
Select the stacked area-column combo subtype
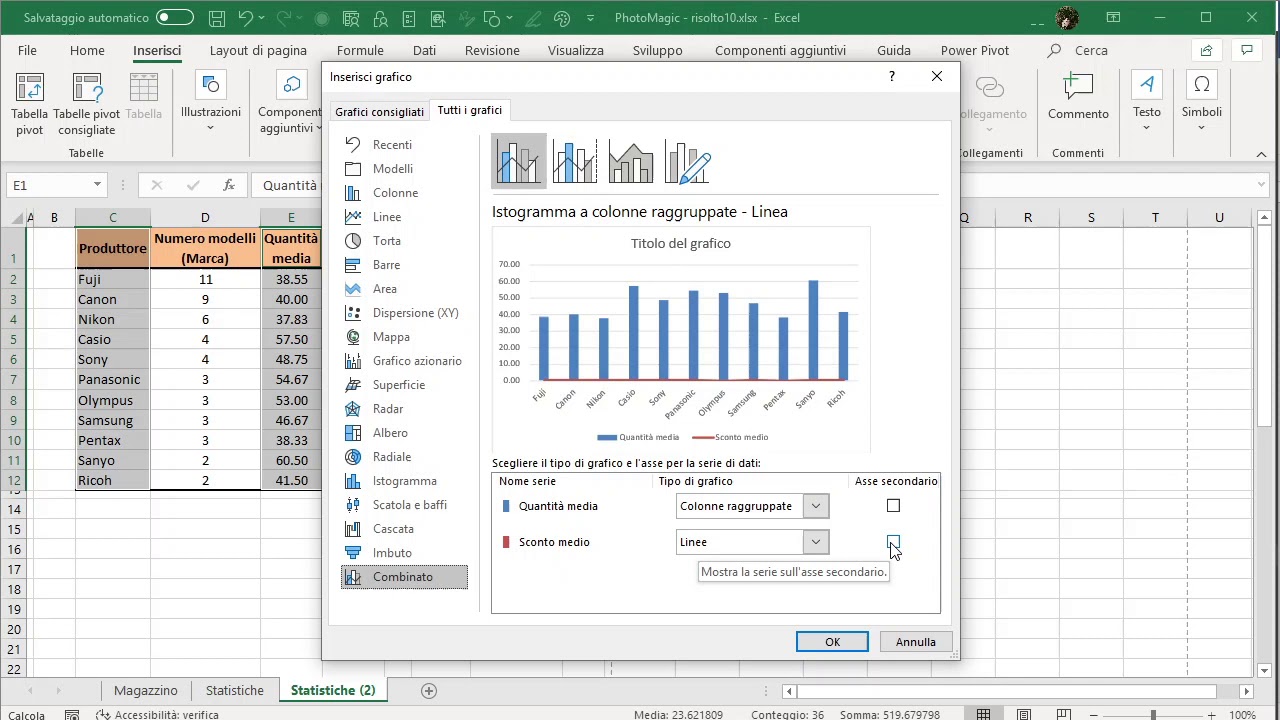631,161
